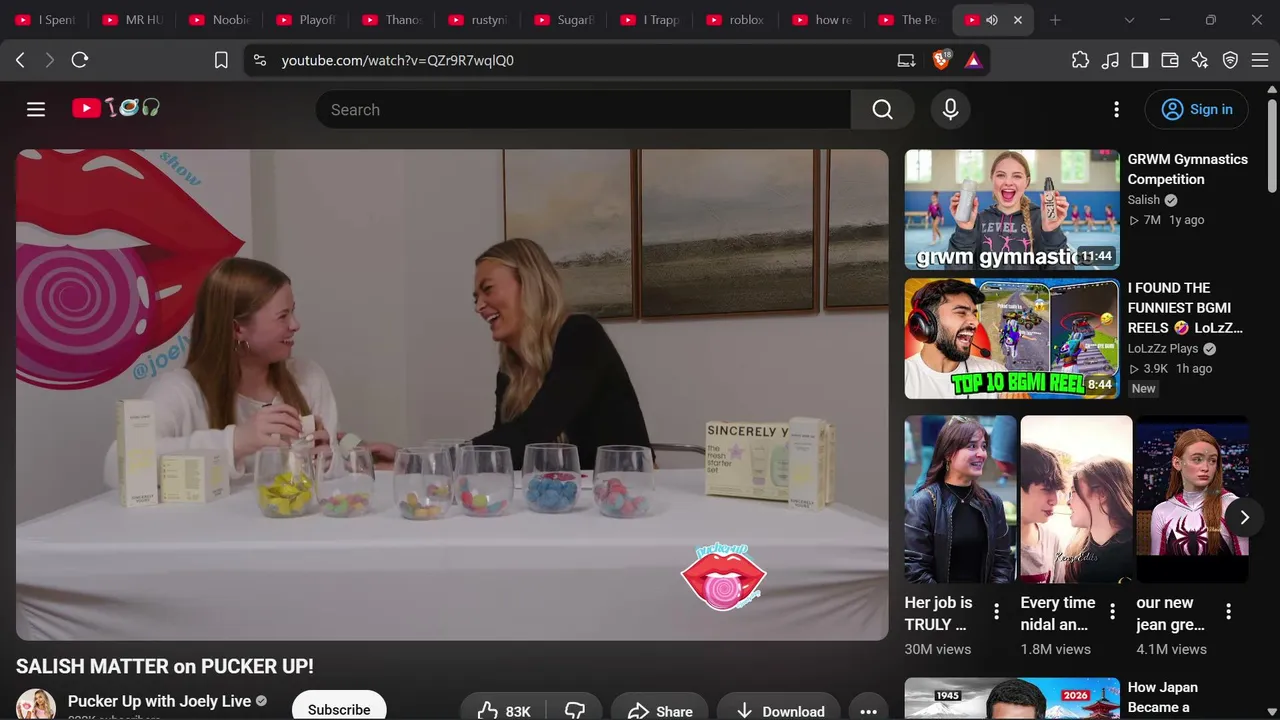1280x720 pixels.
Task: Switch to the "rustyni" tab
Action: click(x=476, y=20)
